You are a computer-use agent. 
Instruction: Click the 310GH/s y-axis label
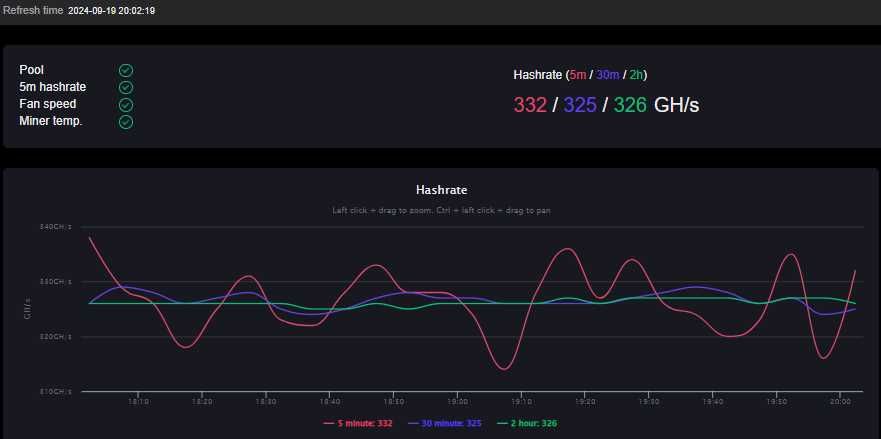click(x=55, y=391)
